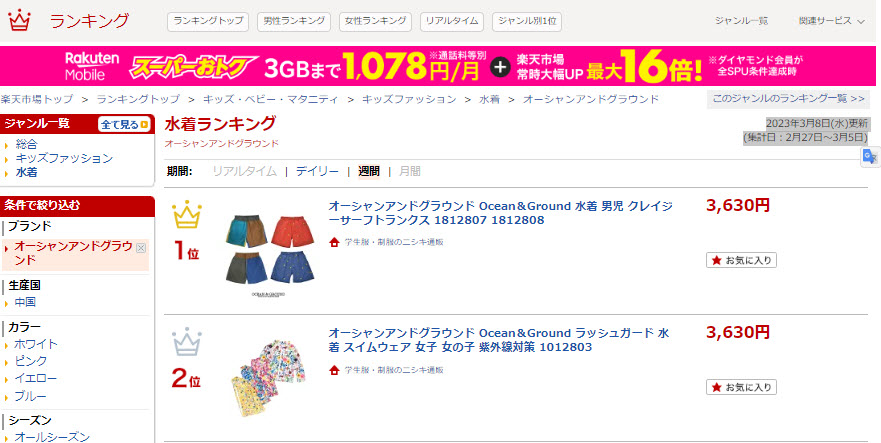Click the Rakuten Mobile banner

click(x=438, y=66)
